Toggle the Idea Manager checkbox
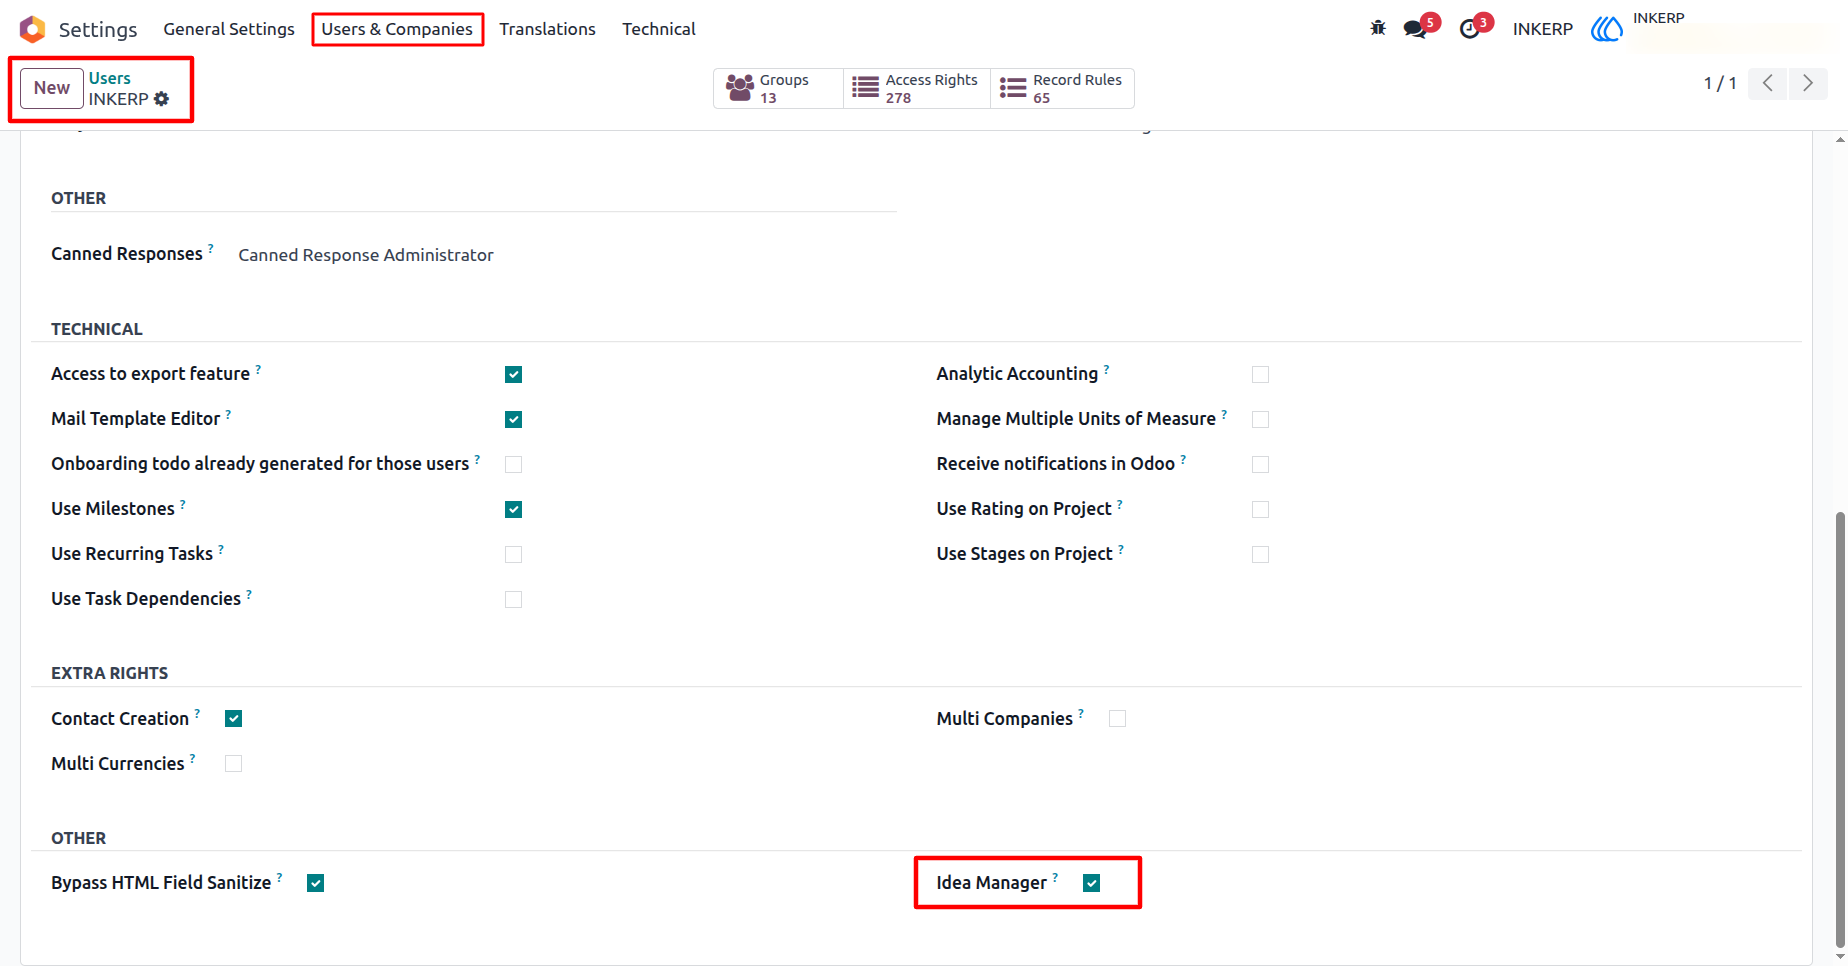1848x966 pixels. point(1091,883)
